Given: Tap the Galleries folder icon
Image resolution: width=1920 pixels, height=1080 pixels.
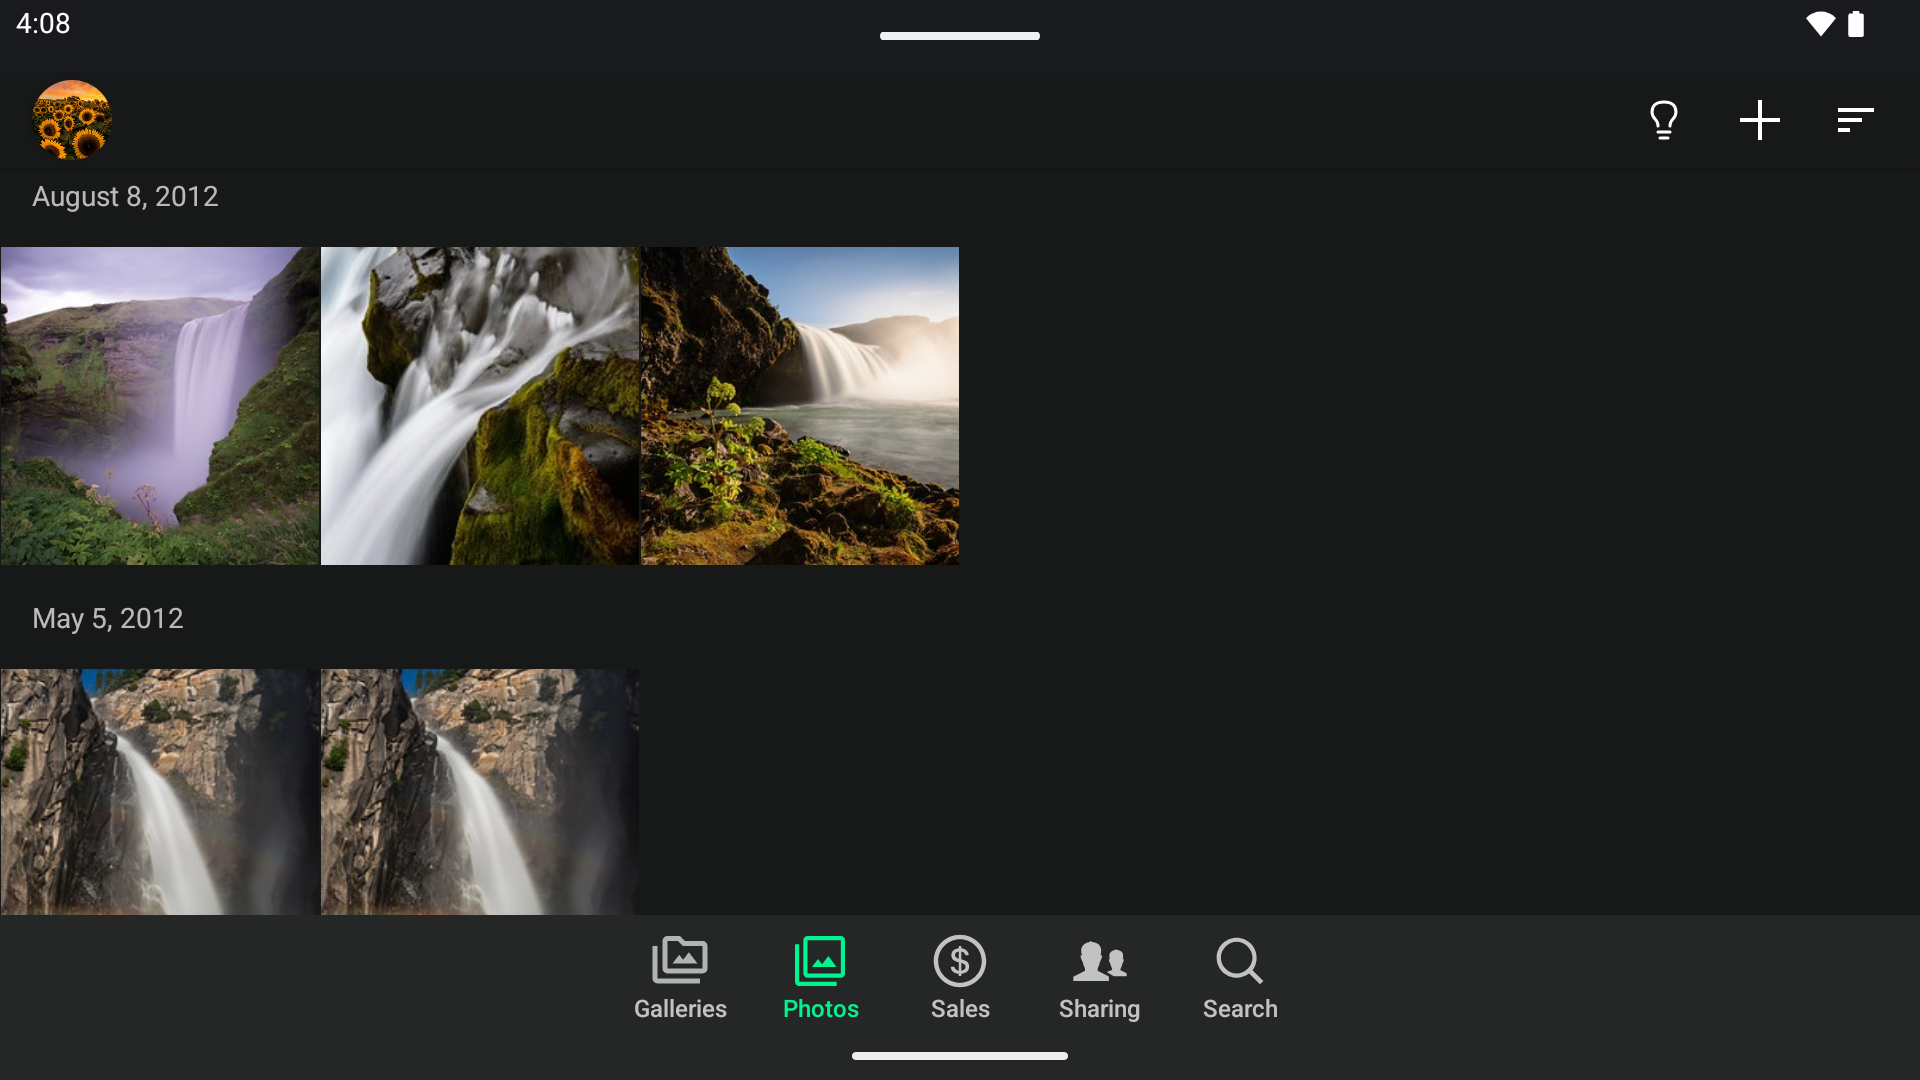Looking at the screenshot, I should (x=680, y=960).
